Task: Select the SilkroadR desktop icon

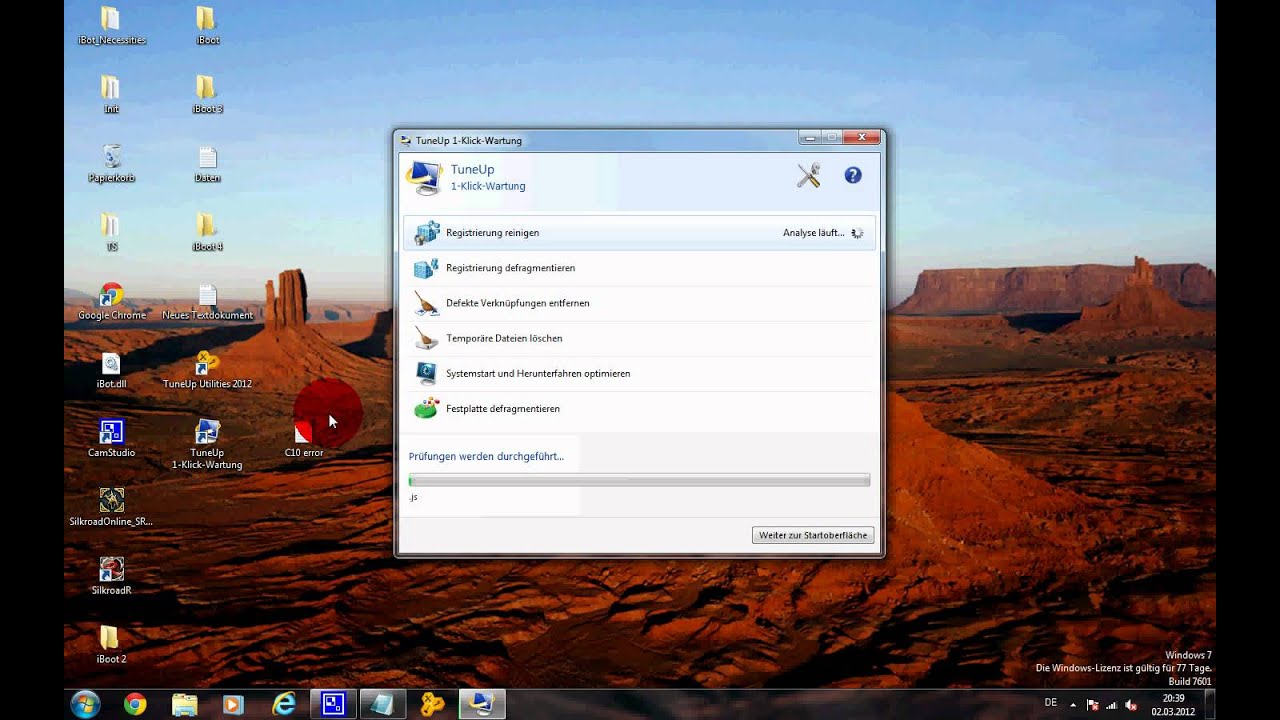Action: 112,576
